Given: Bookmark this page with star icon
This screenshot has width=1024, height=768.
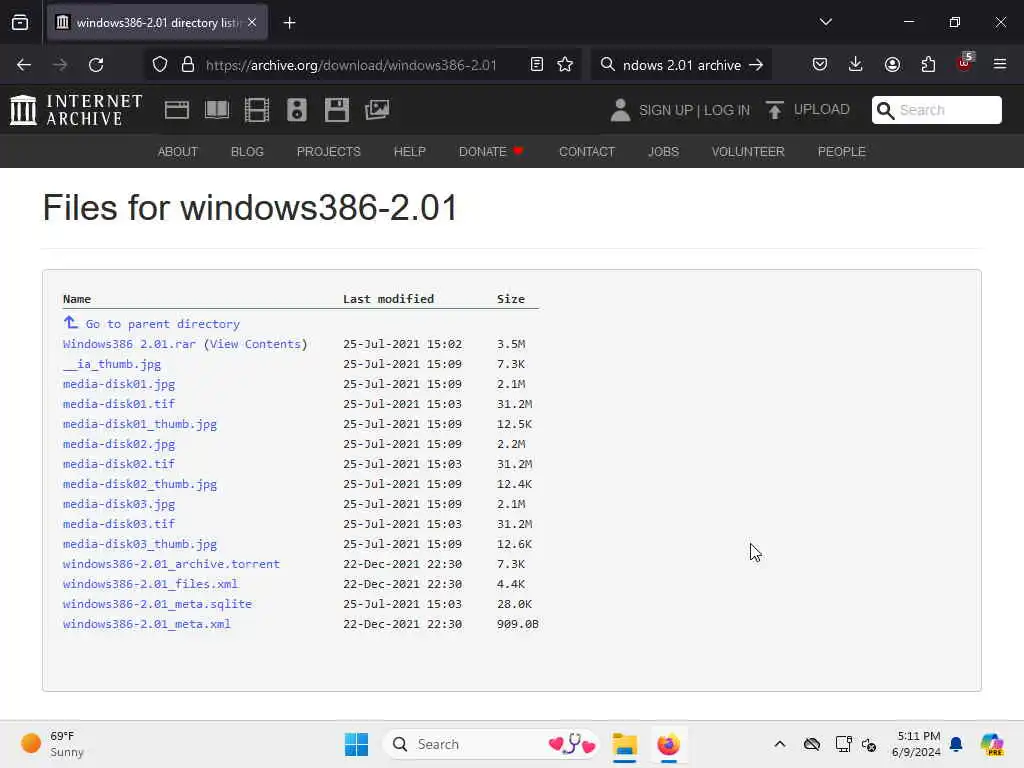Looking at the screenshot, I should 565,65.
